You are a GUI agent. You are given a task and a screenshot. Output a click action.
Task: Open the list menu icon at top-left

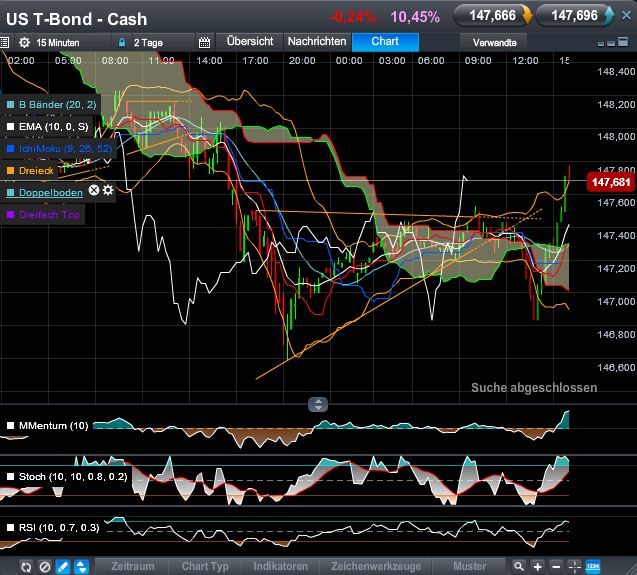tap(4, 42)
